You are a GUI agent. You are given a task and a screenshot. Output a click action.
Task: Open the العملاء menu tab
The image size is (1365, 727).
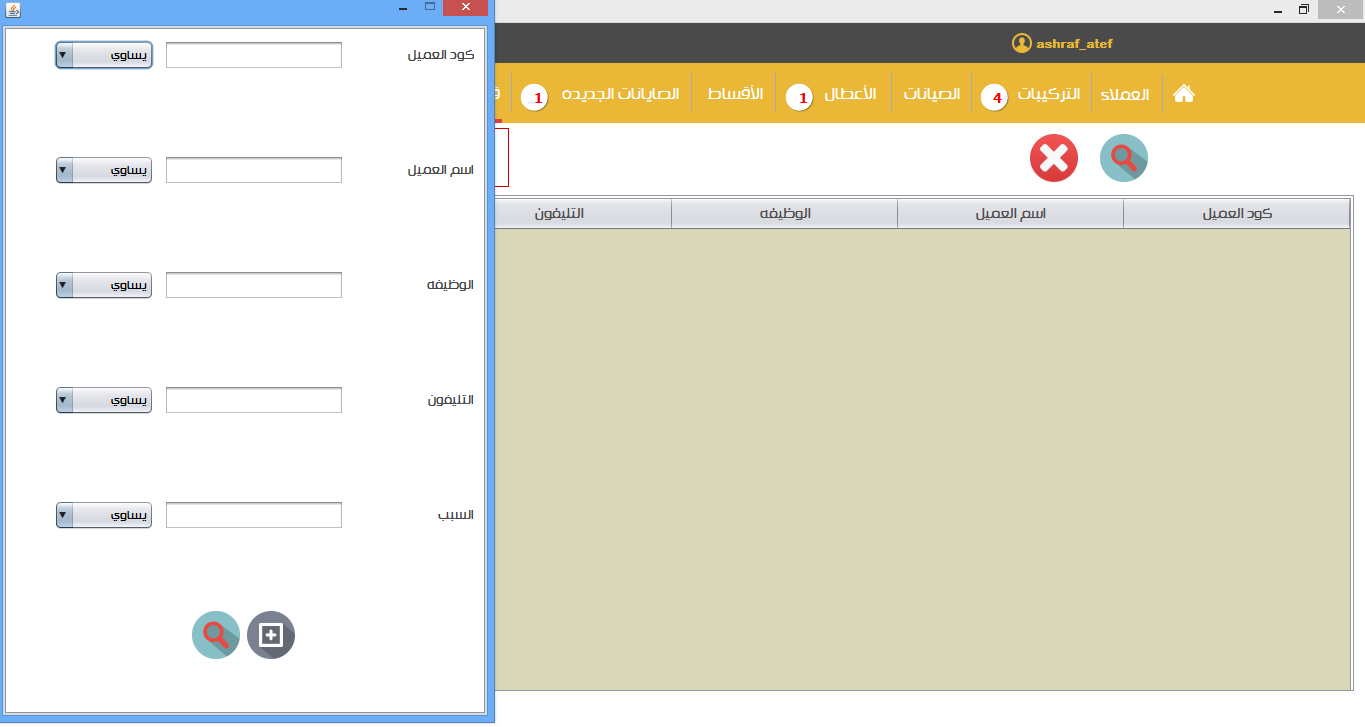click(x=1125, y=95)
